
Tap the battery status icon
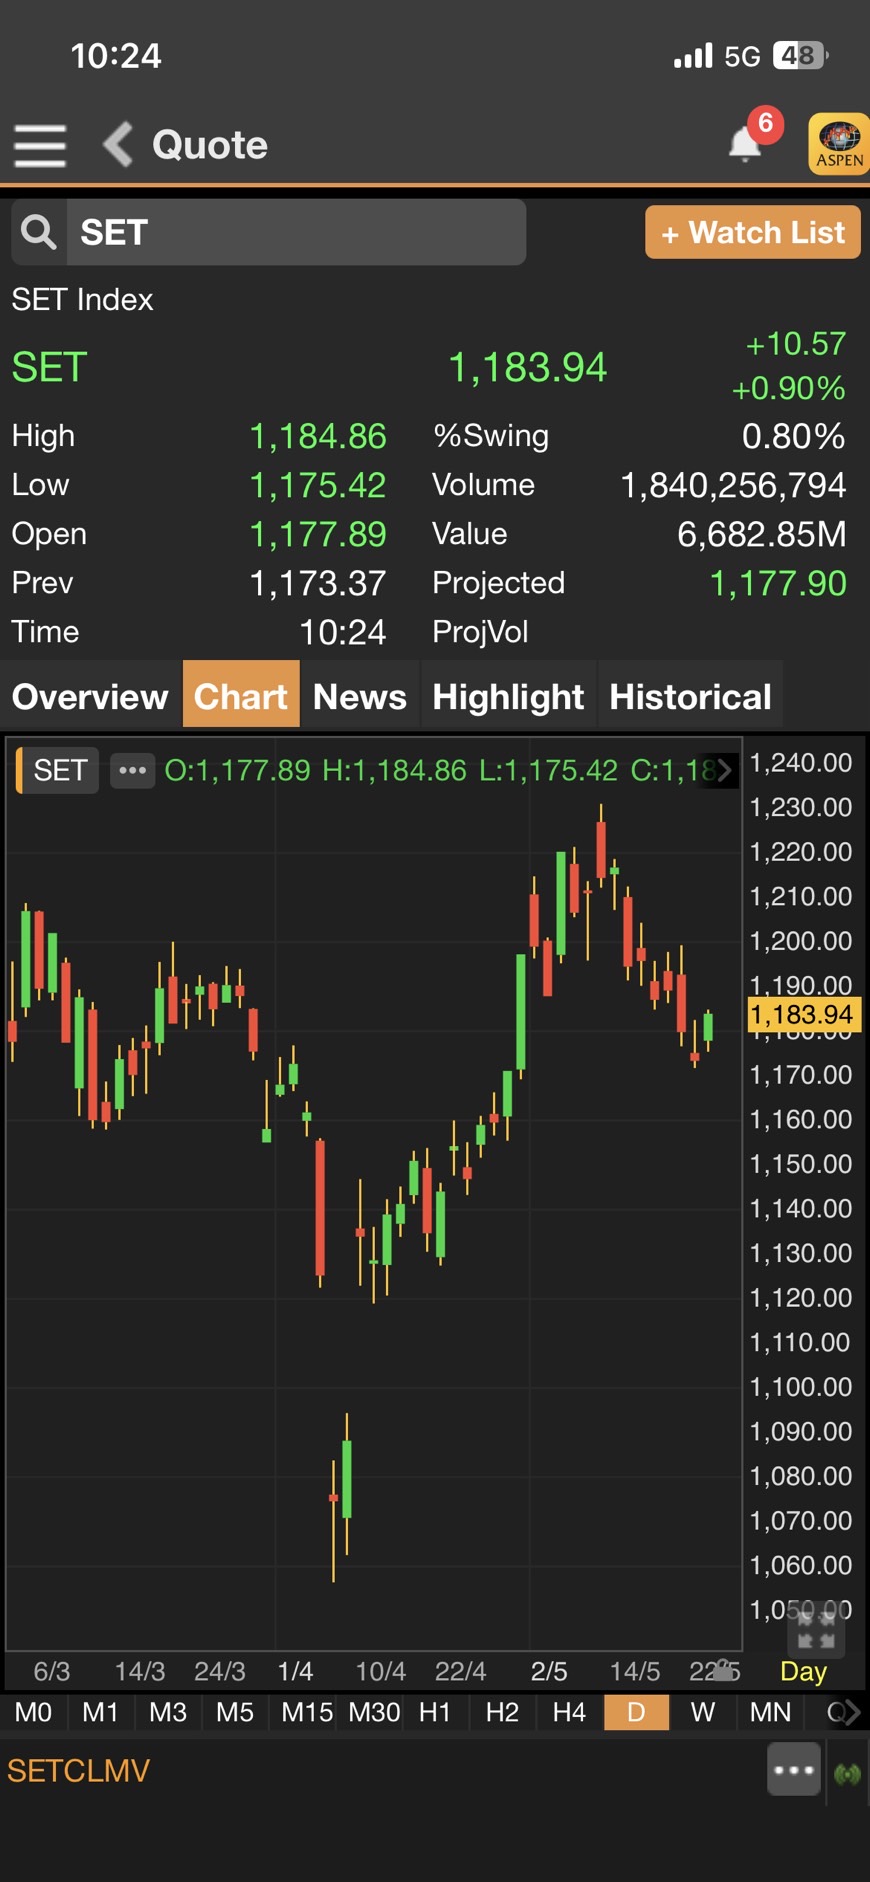click(800, 55)
